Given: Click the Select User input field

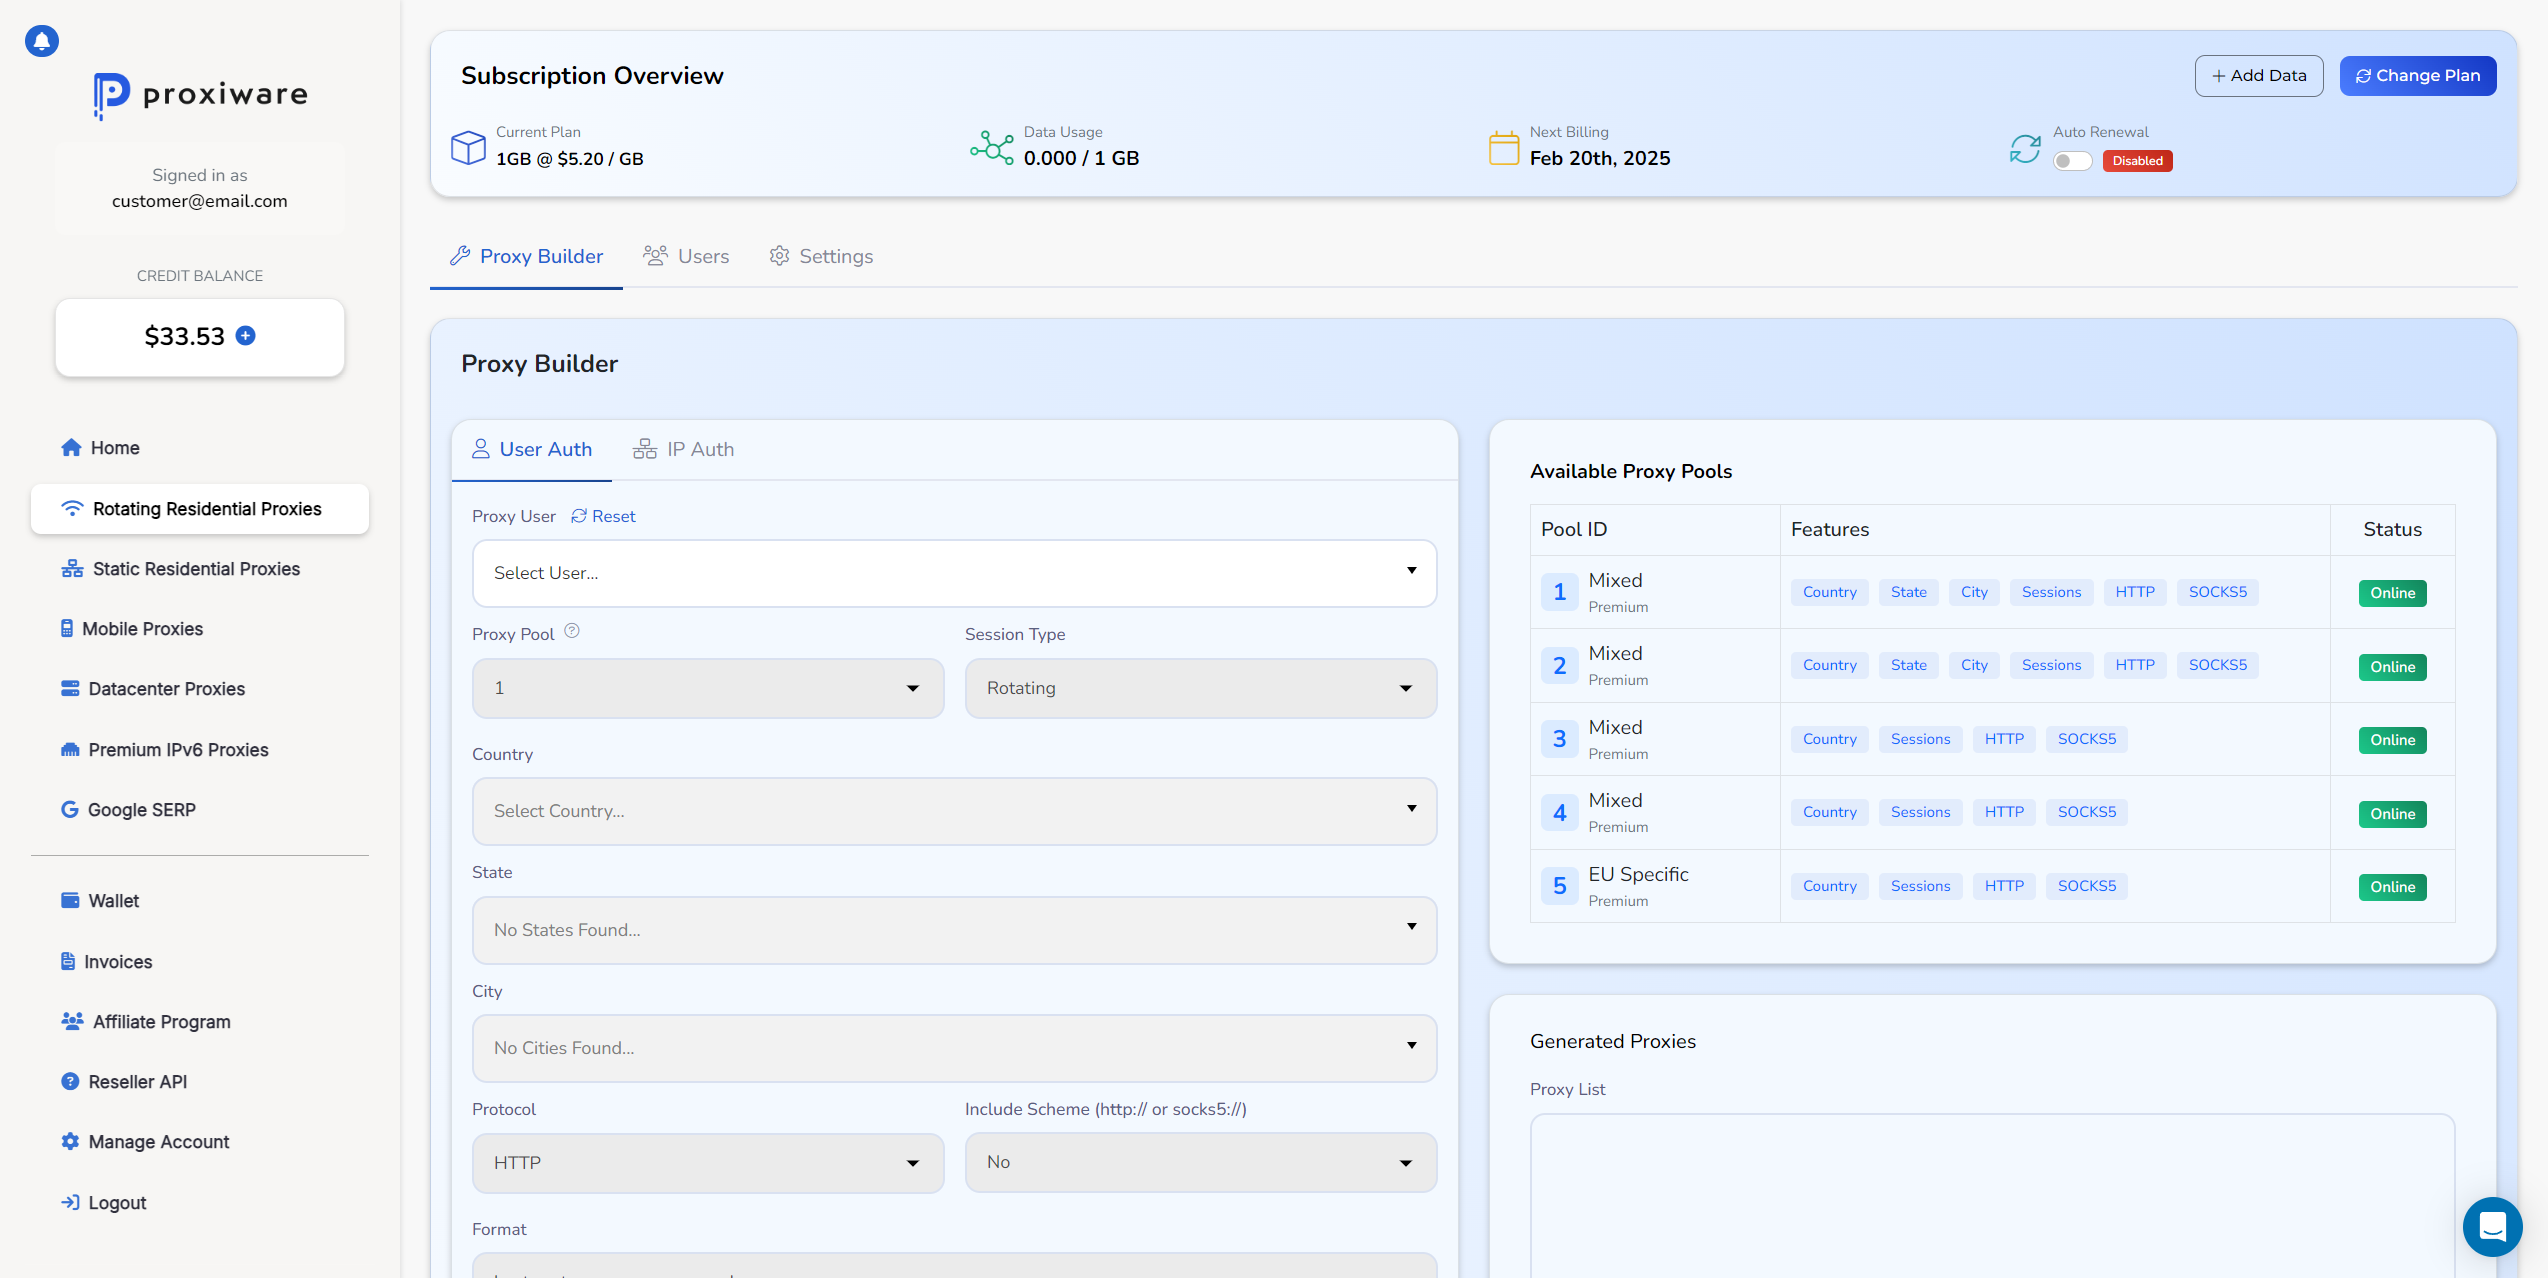Looking at the screenshot, I should [953, 572].
